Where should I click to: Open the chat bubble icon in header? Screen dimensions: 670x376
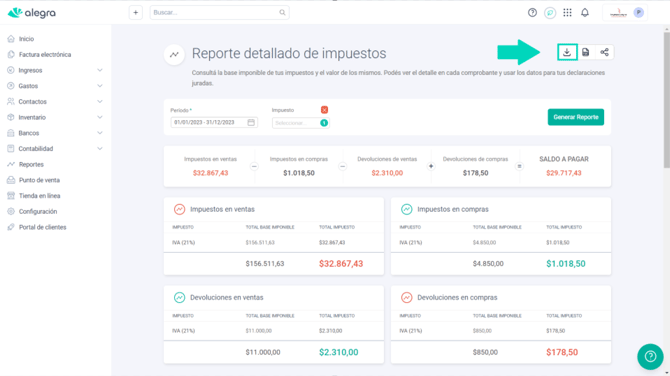click(x=550, y=13)
